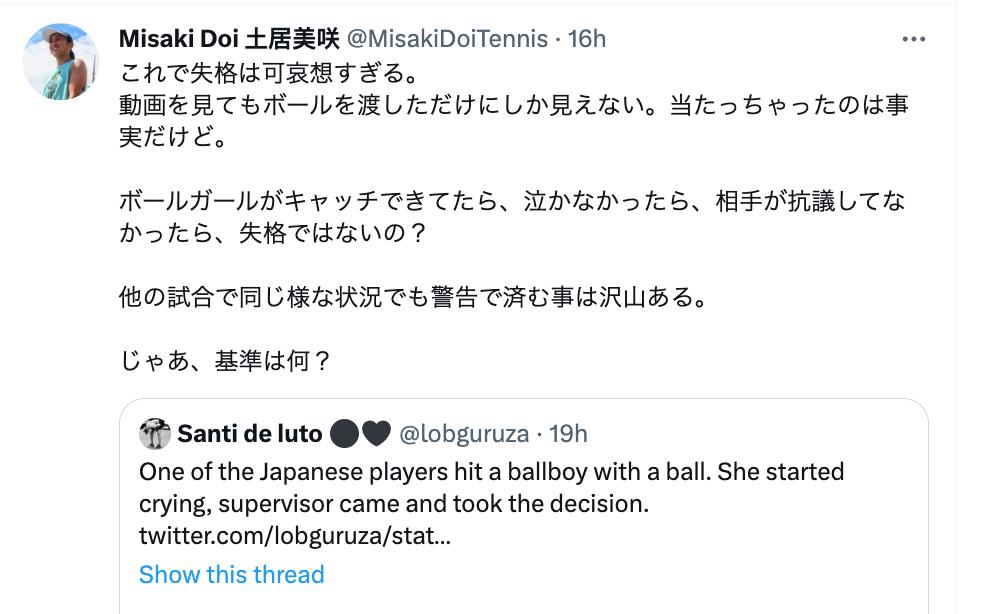Click Show this thread
This screenshot has width=996, height=614.
point(232,575)
